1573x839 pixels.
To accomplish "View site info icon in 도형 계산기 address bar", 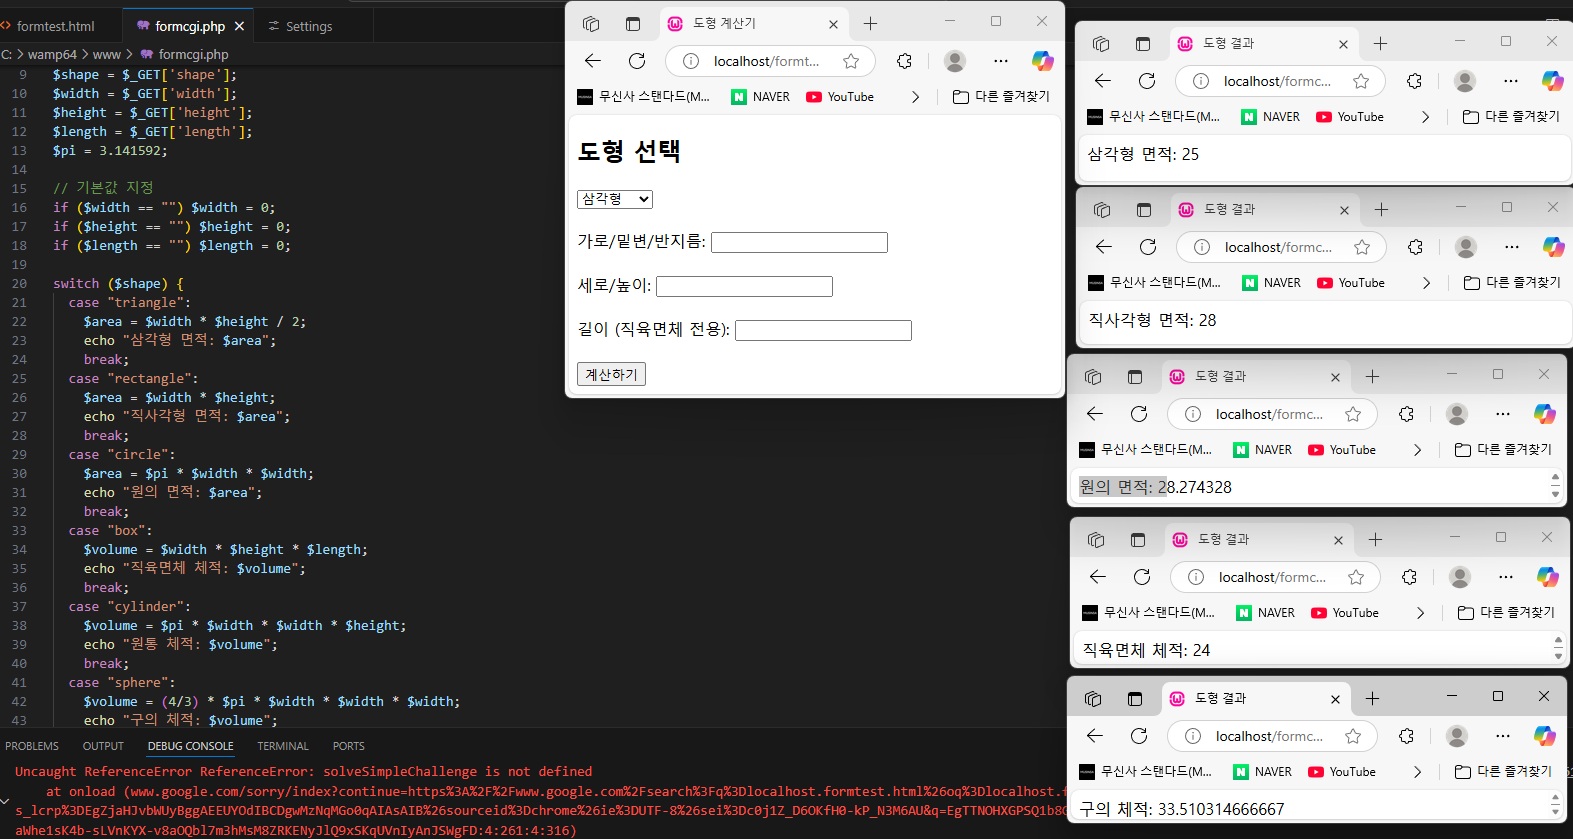I will coord(691,61).
